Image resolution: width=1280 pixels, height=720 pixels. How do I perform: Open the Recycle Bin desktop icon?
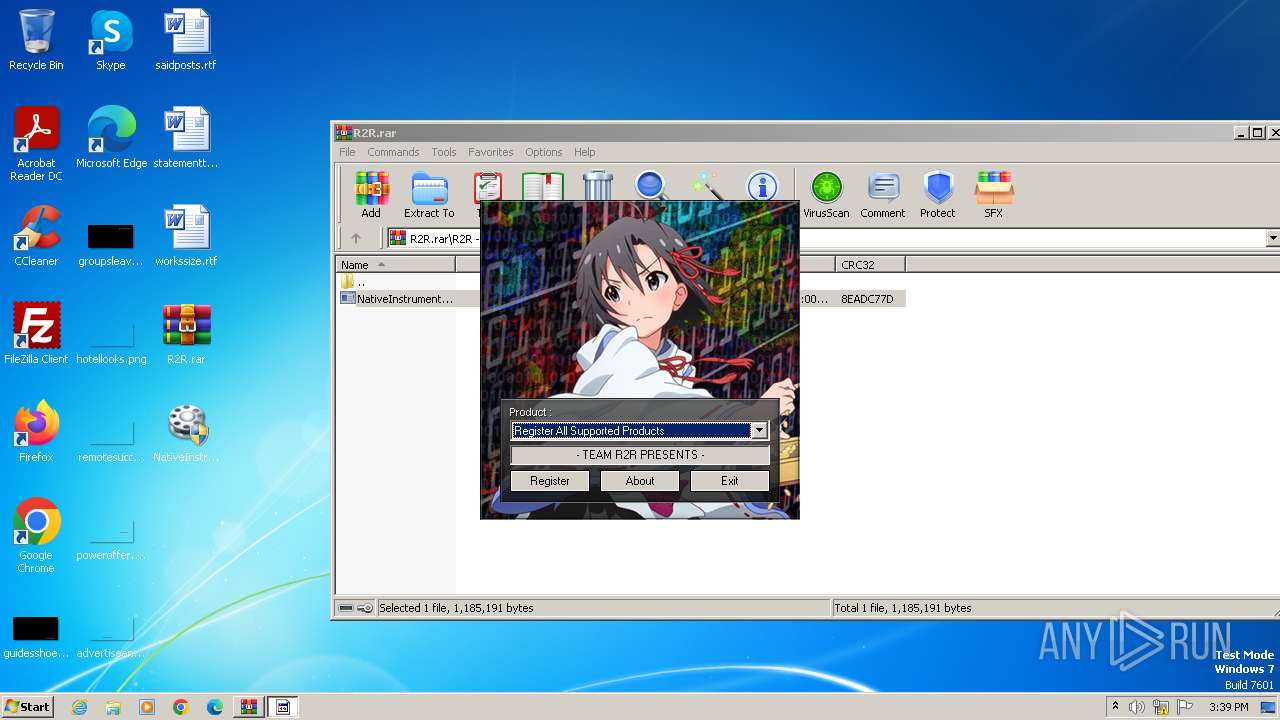click(x=36, y=40)
